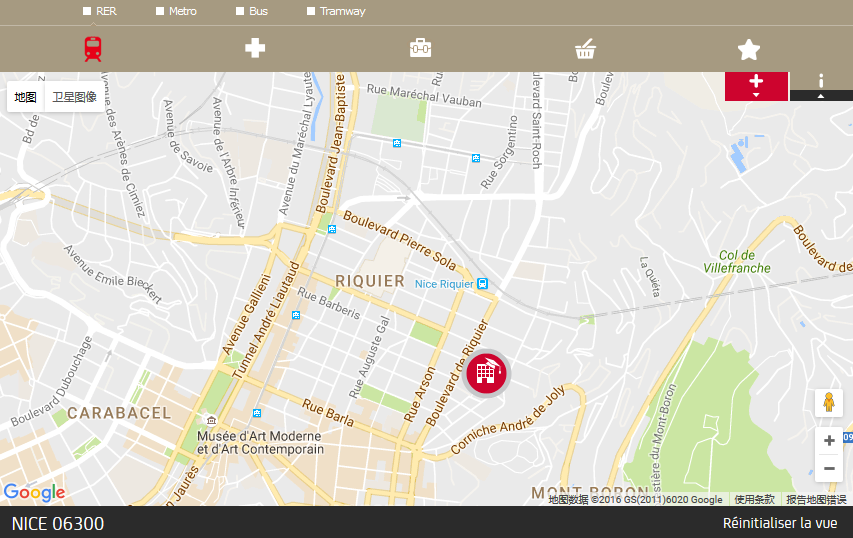
Task: Zoom out with the map minus button
Action: [x=829, y=468]
